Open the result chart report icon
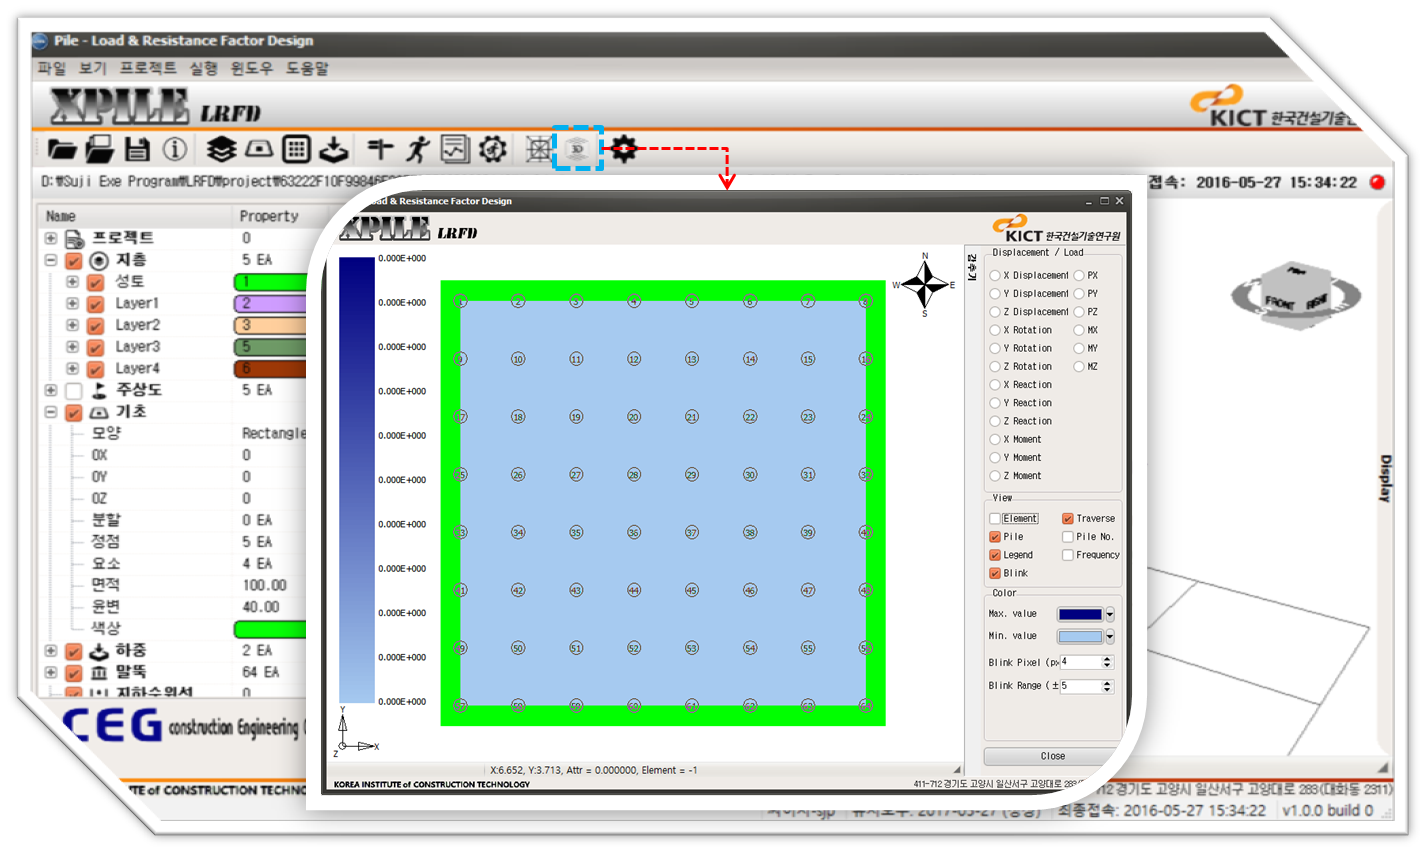1425x852 pixels. pos(455,150)
